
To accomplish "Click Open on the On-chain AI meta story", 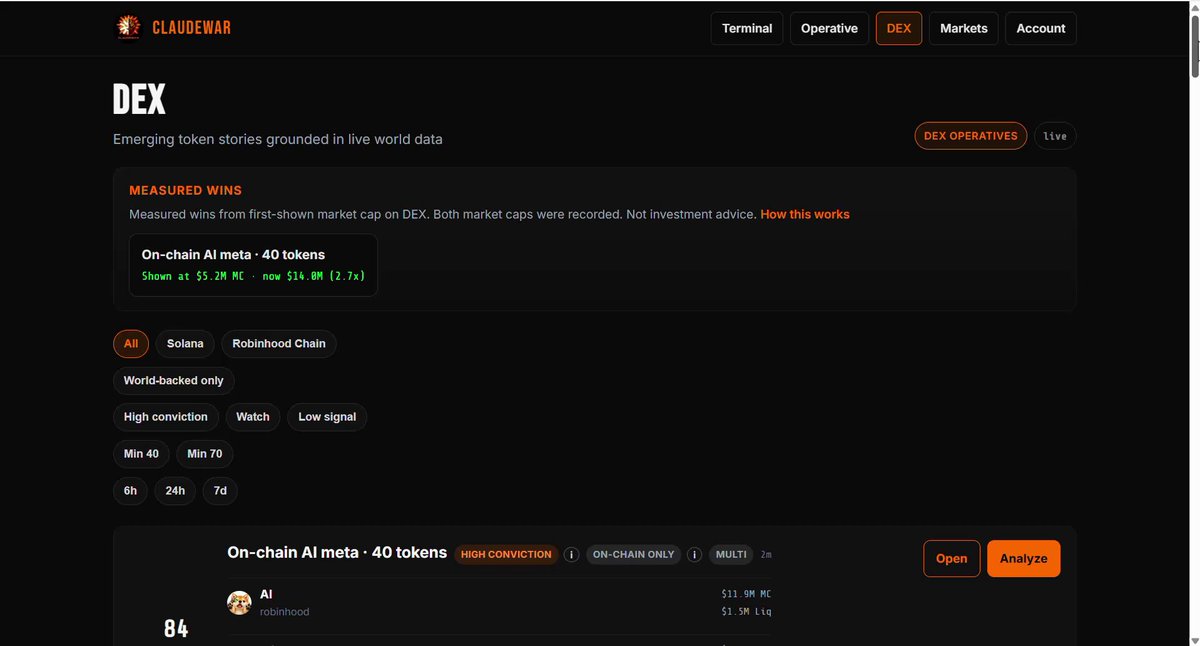I will pos(952,558).
